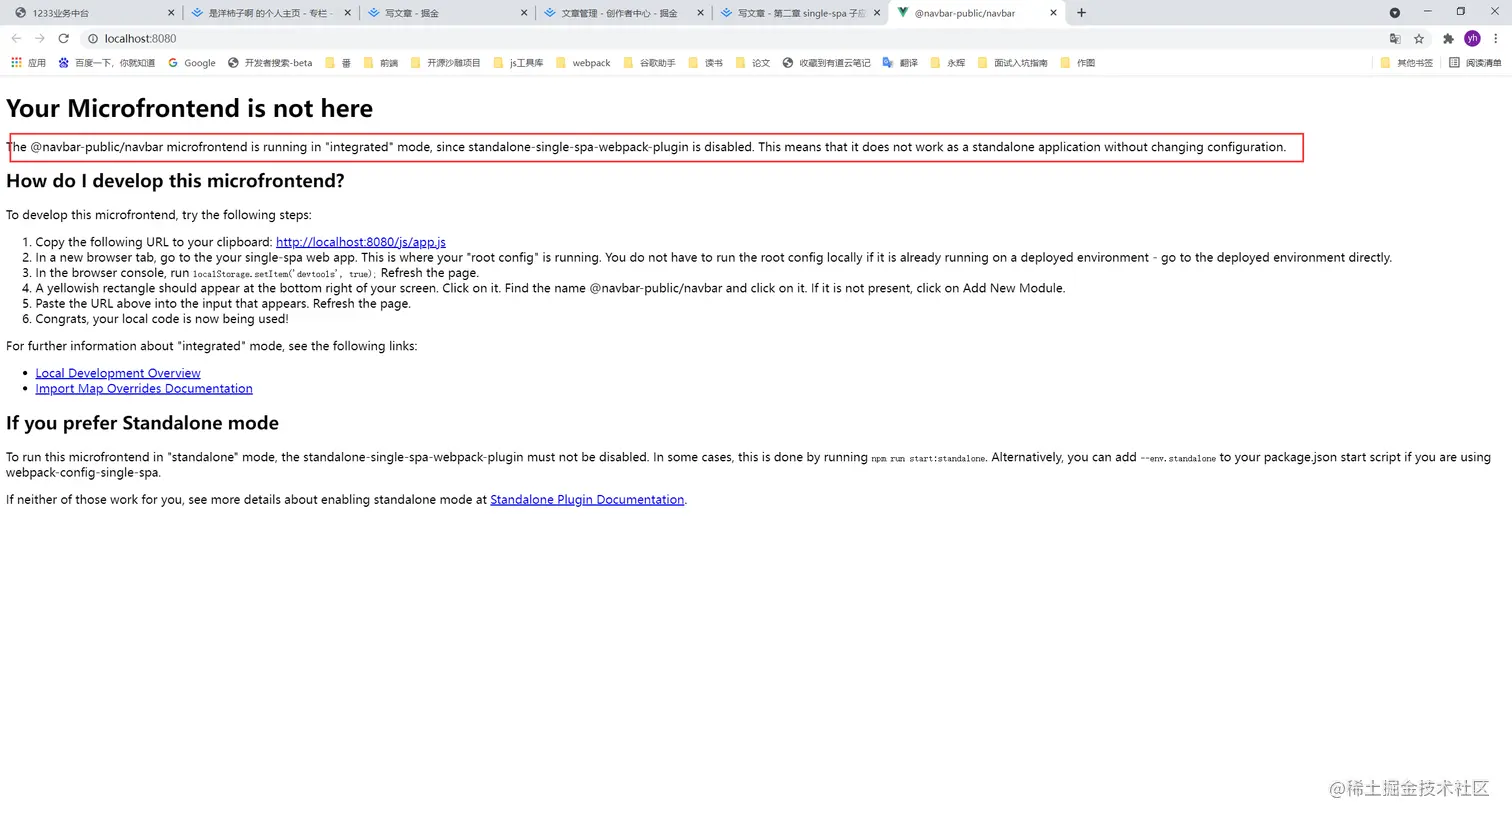Open the 番 bookmark folder

click(x=338, y=62)
